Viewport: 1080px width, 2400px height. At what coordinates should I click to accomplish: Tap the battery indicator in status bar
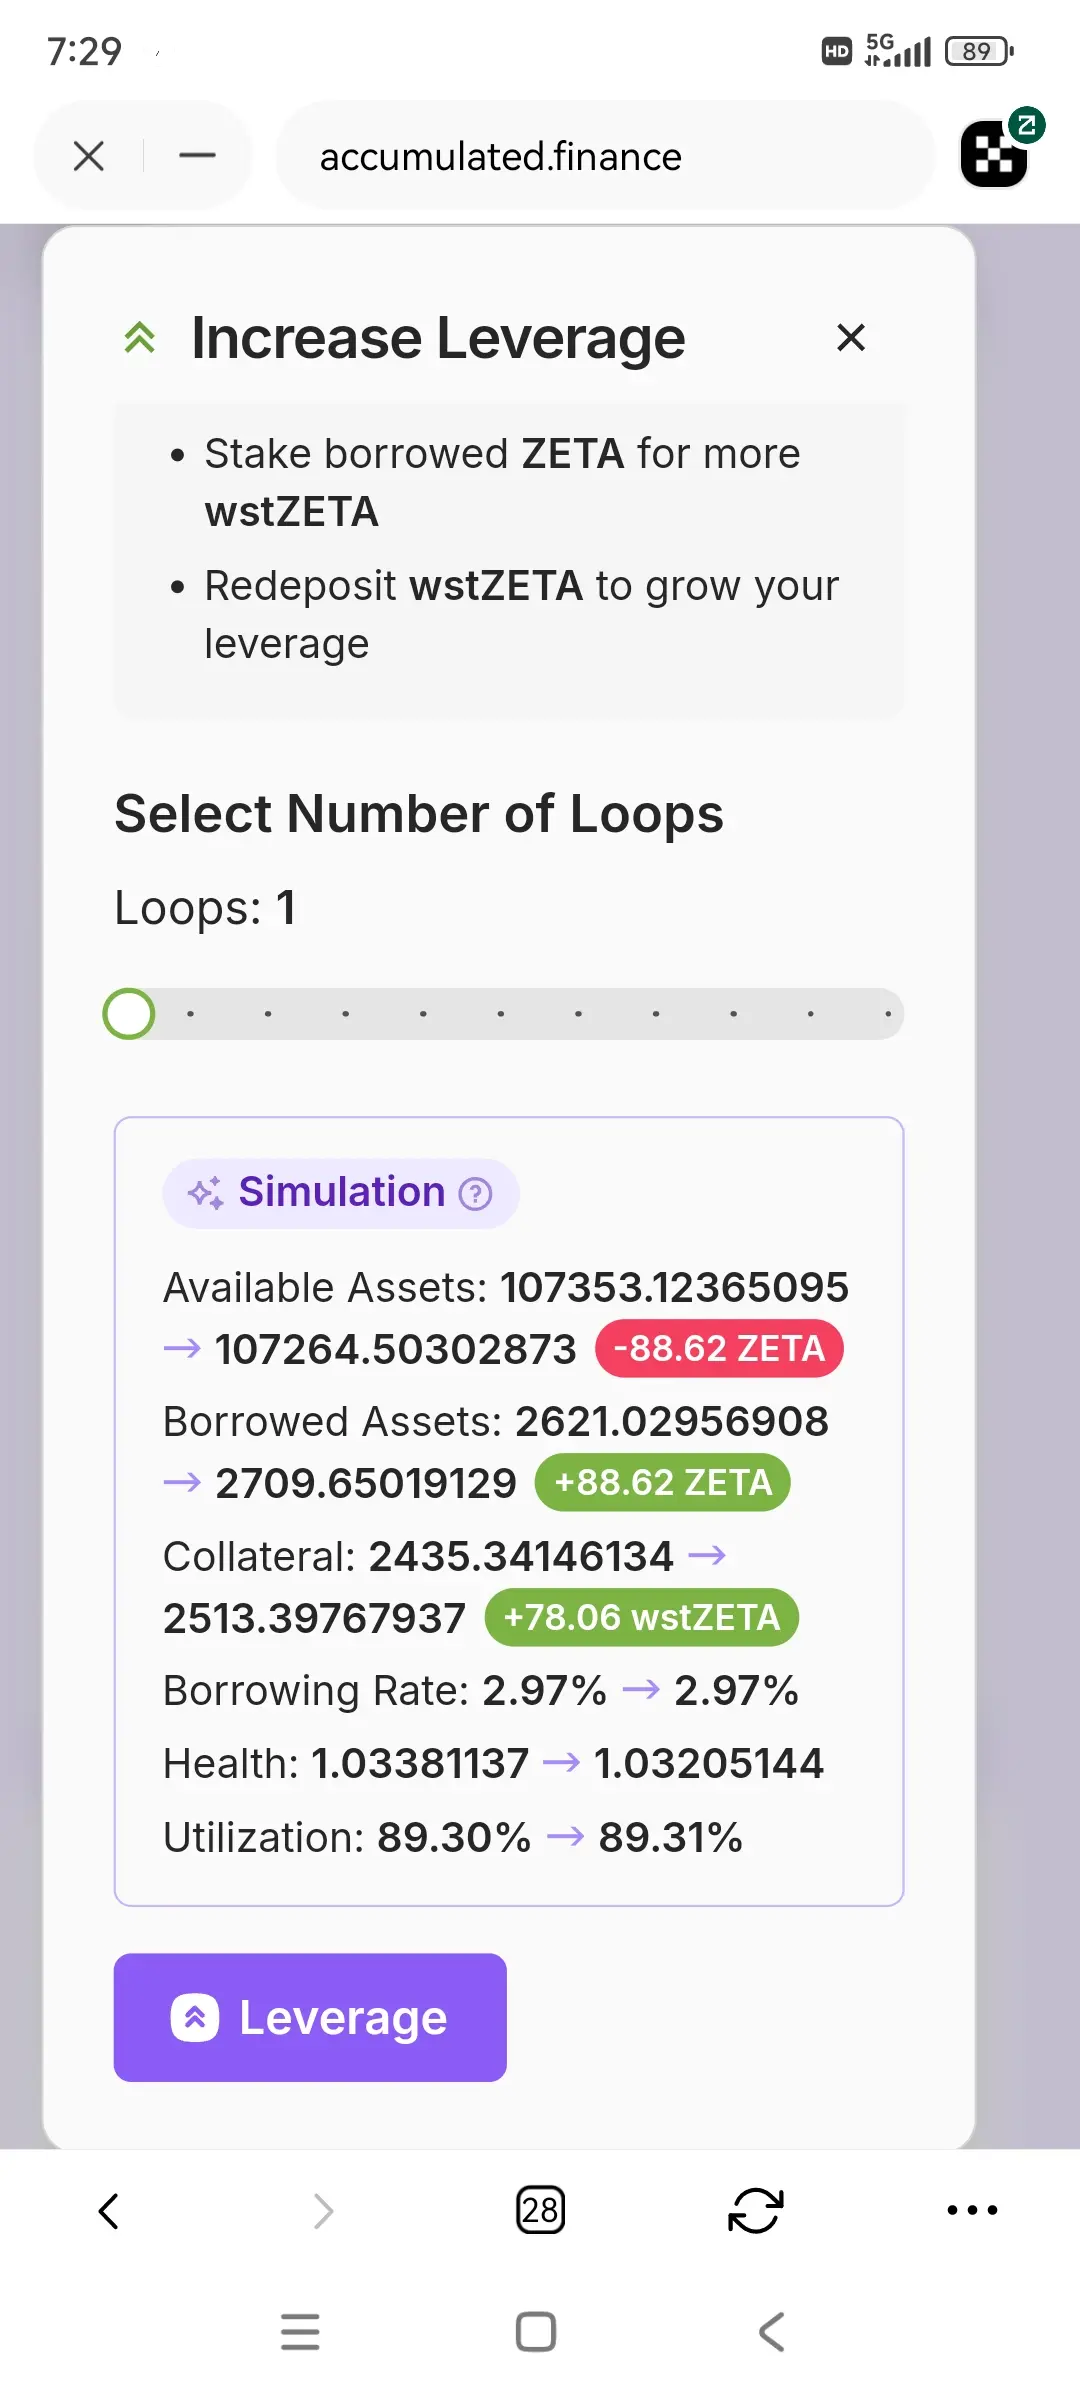pyautogui.click(x=979, y=51)
